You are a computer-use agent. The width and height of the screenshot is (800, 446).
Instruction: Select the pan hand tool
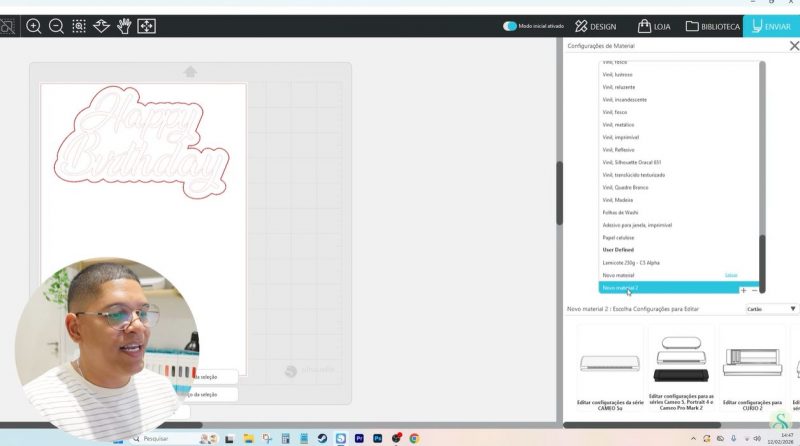124,26
